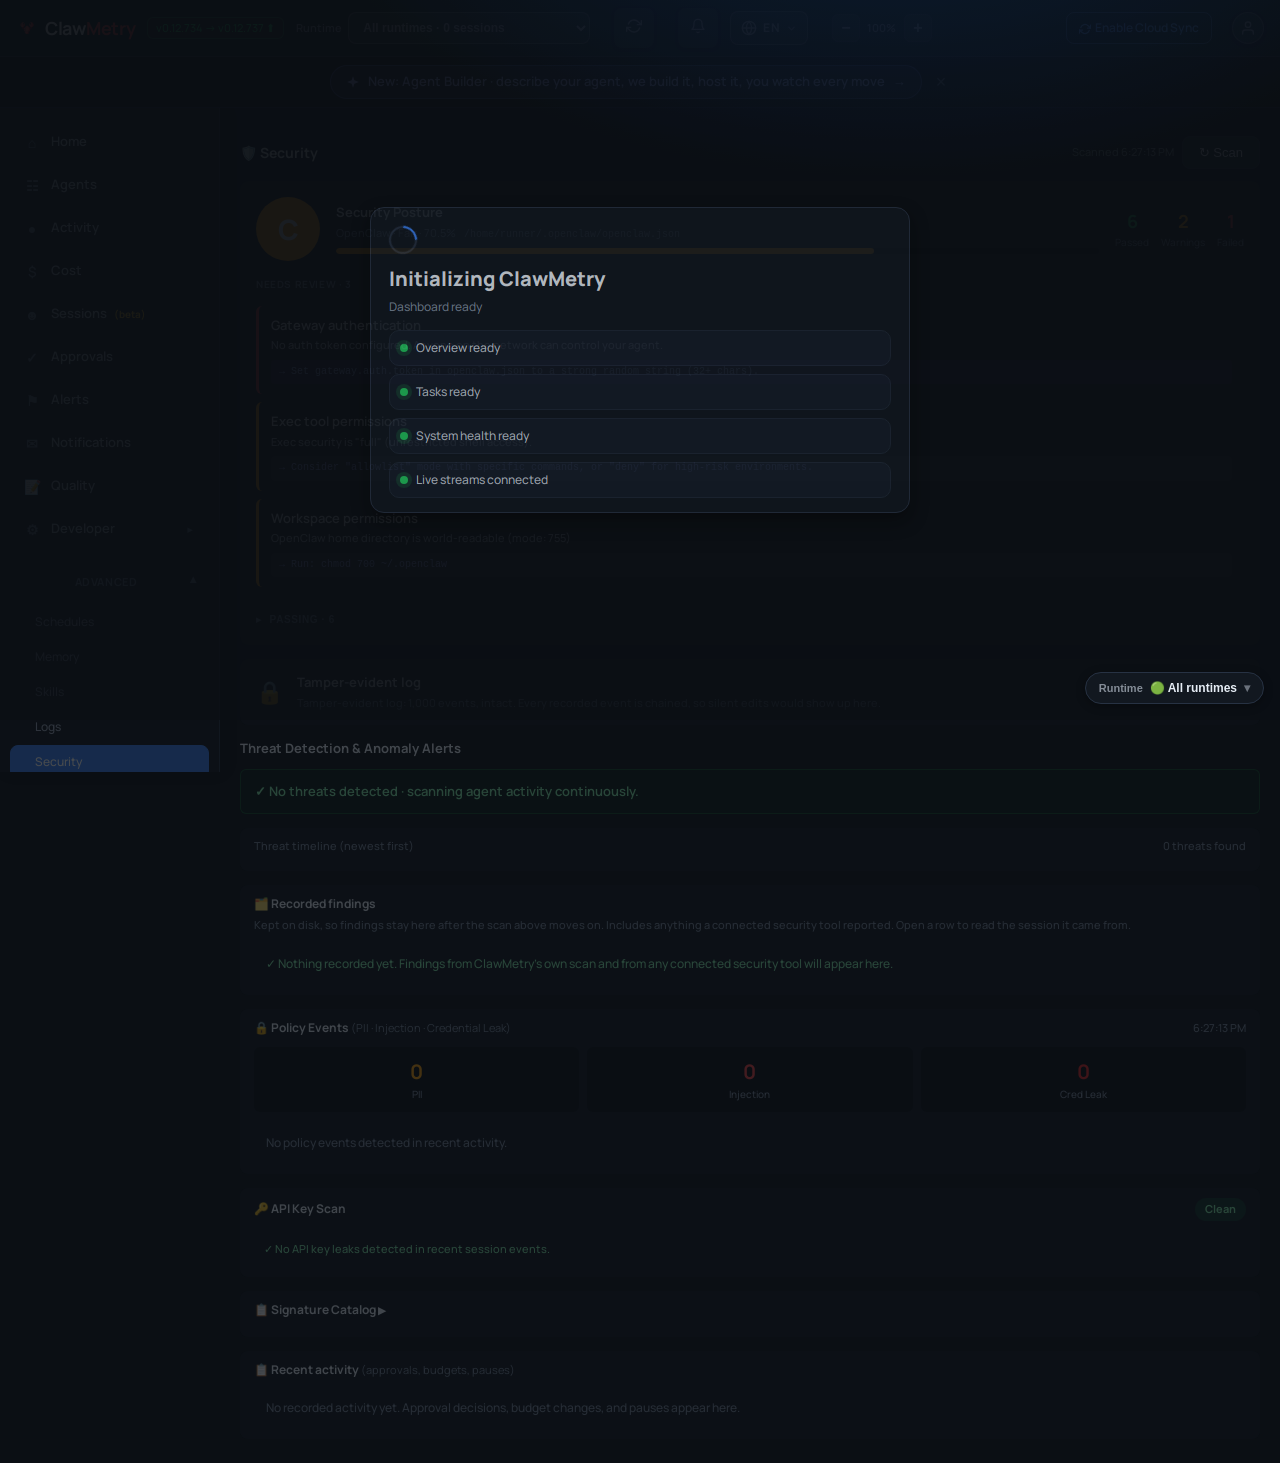Open the floating Runtime All runtimes selector
The height and width of the screenshot is (1463, 1280).
pyautogui.click(x=1174, y=688)
